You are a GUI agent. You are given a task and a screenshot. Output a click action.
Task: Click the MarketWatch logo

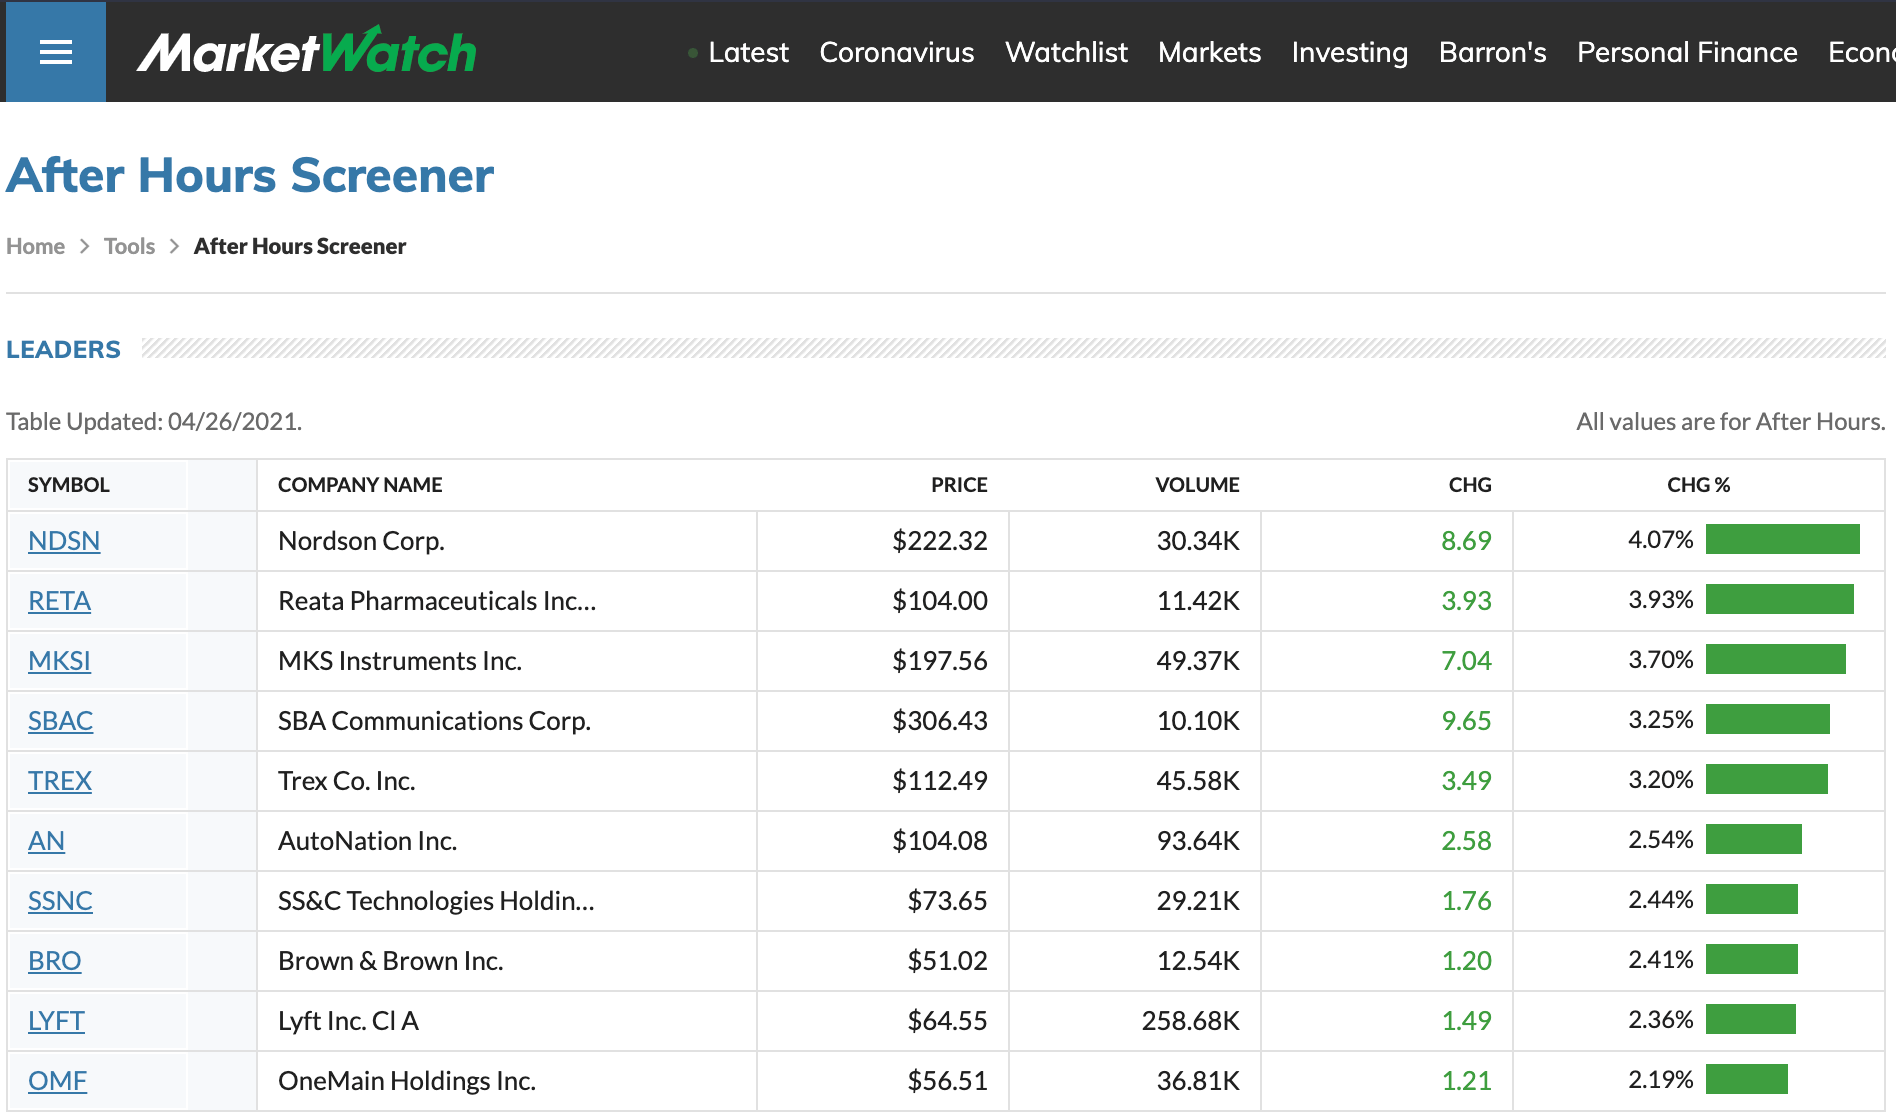[306, 51]
